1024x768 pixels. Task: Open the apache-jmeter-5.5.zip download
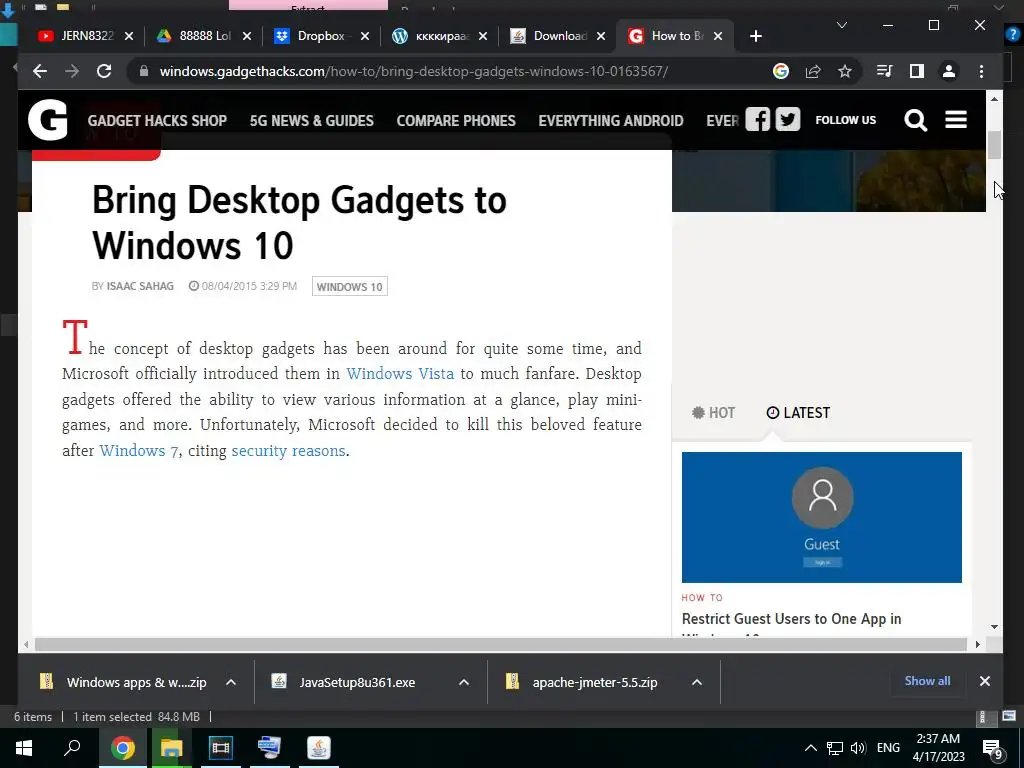[x=595, y=682]
